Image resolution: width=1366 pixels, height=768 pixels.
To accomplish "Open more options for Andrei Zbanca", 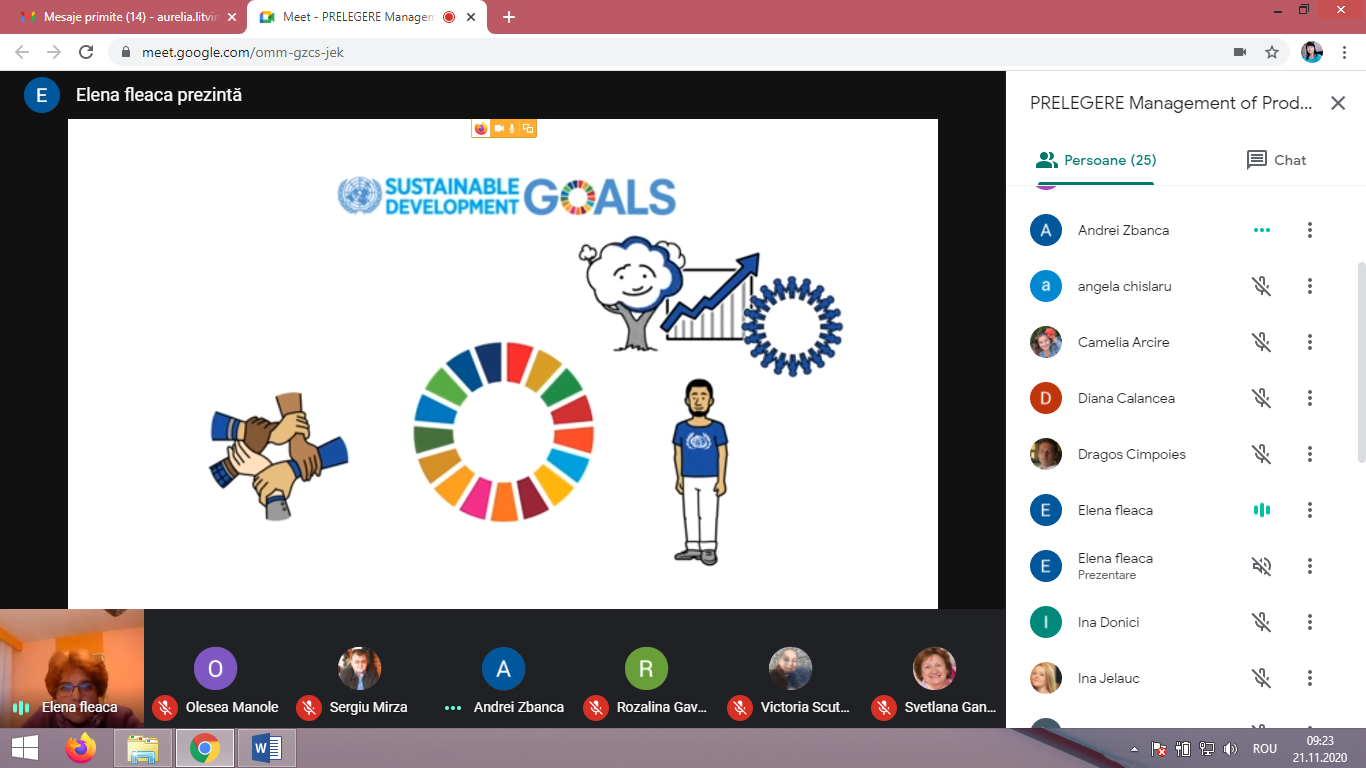I will coord(1310,230).
